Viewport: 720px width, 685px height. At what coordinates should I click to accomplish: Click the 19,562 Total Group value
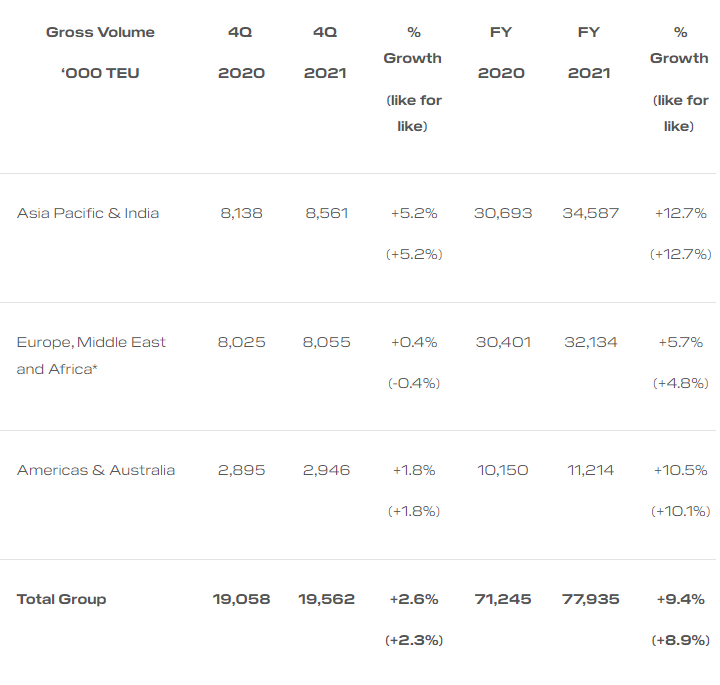(x=326, y=599)
